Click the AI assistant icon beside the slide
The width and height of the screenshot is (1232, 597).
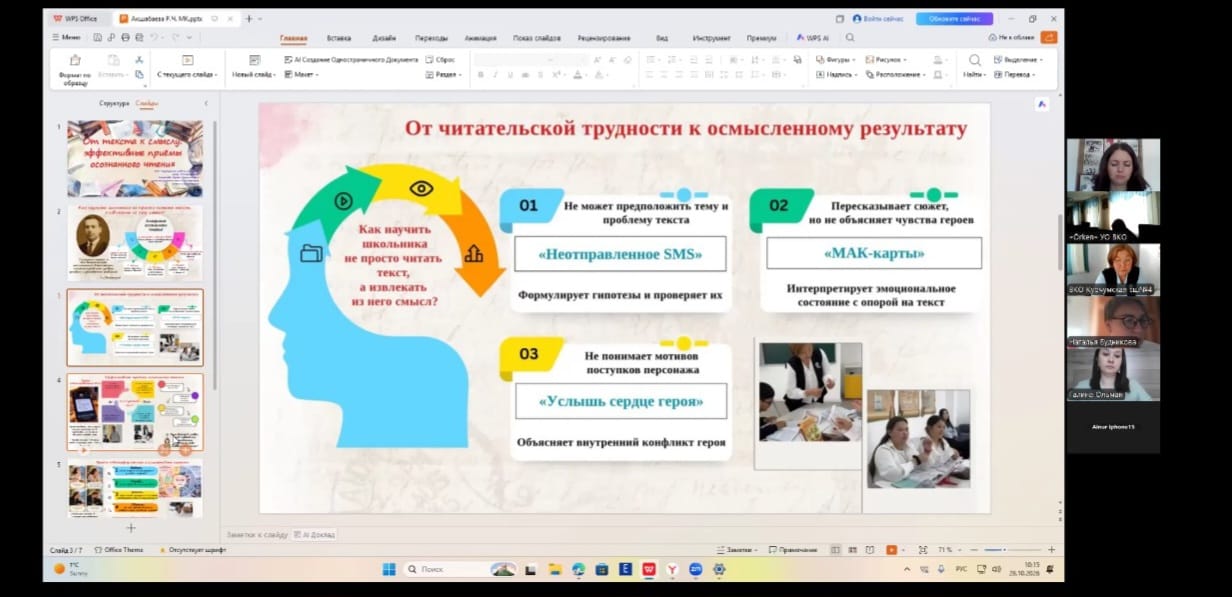pyautogui.click(x=1041, y=104)
